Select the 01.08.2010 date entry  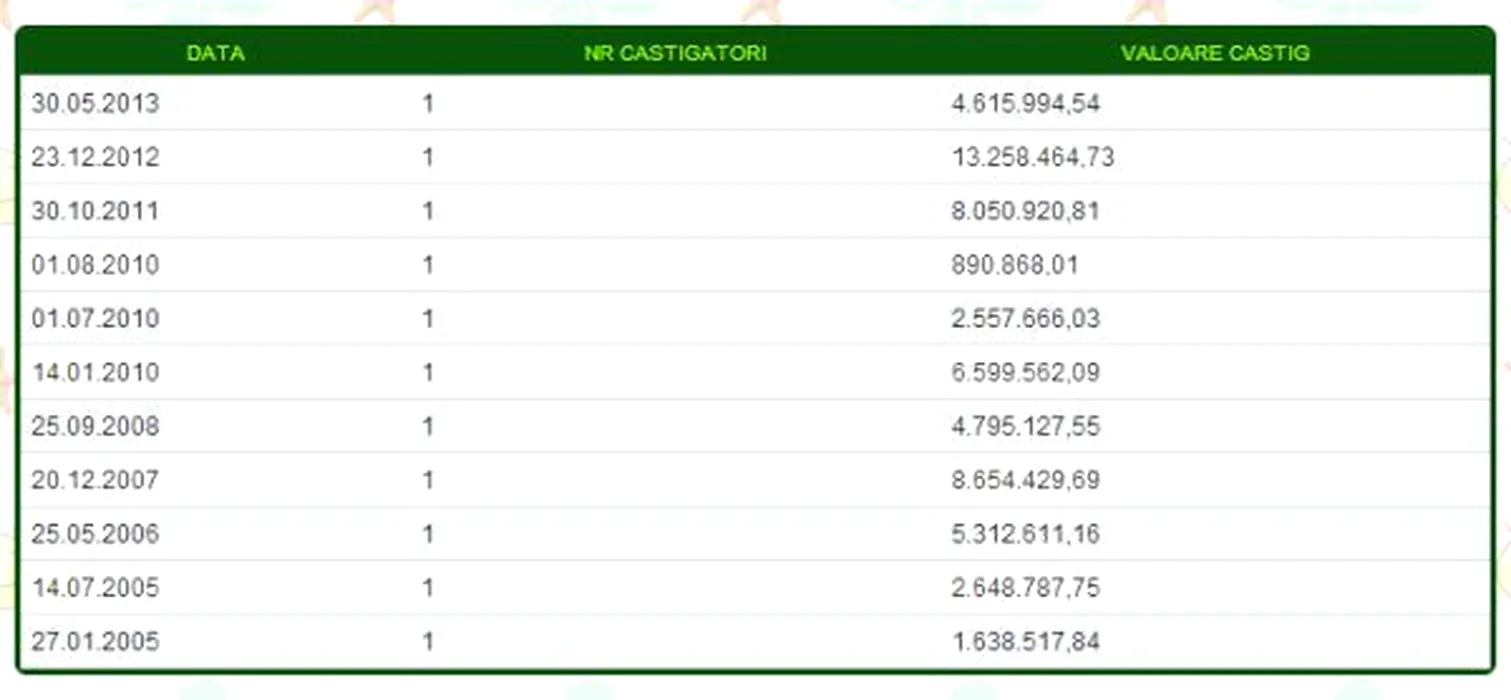(x=95, y=265)
